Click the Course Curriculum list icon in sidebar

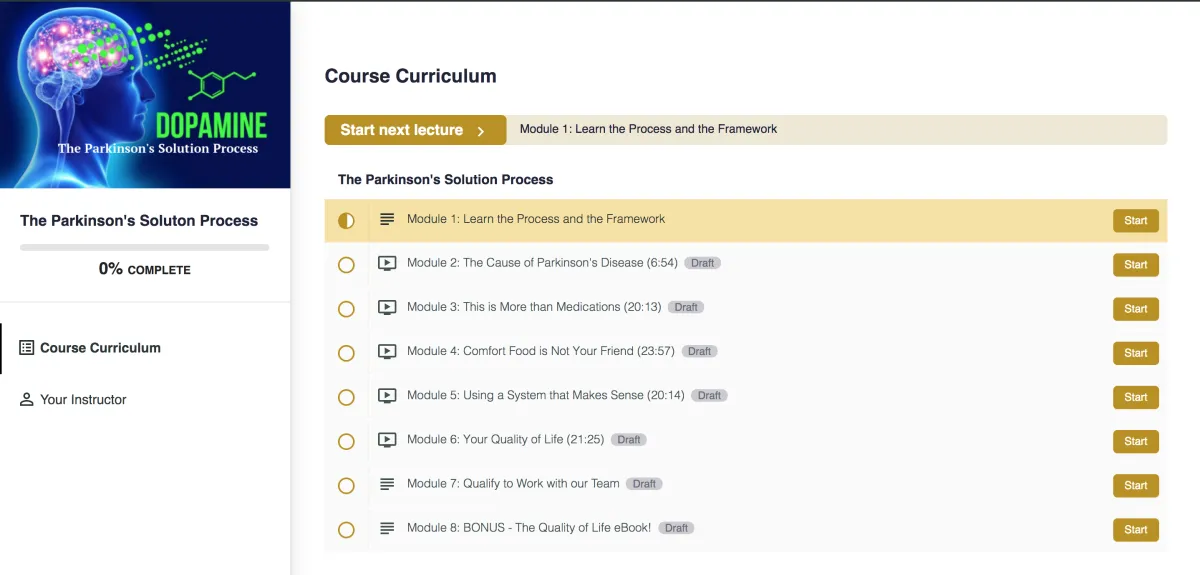[27, 348]
